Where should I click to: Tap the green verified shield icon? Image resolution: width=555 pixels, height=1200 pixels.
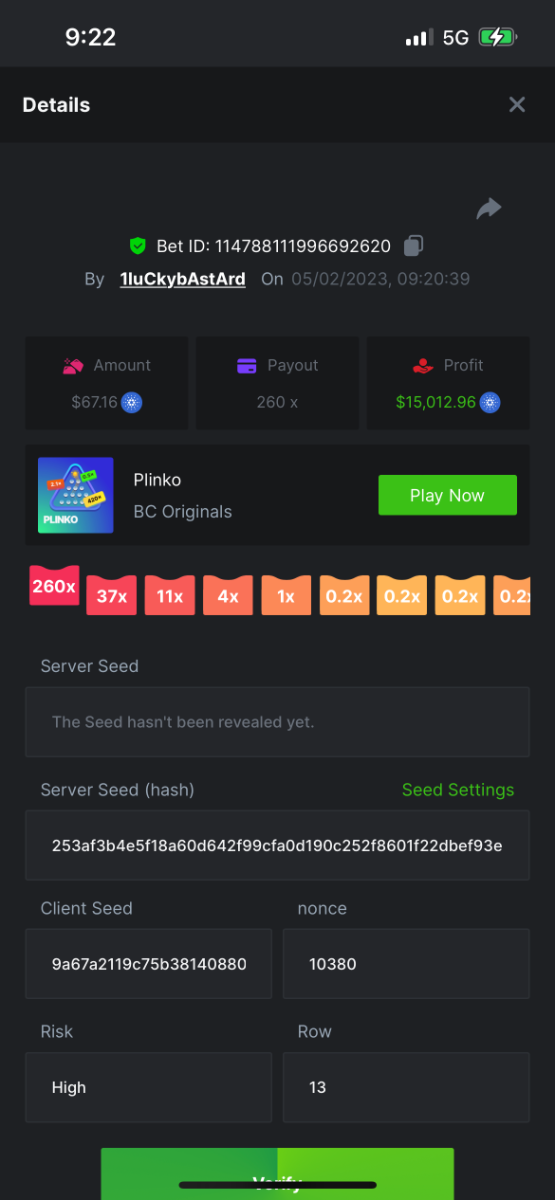click(x=138, y=246)
